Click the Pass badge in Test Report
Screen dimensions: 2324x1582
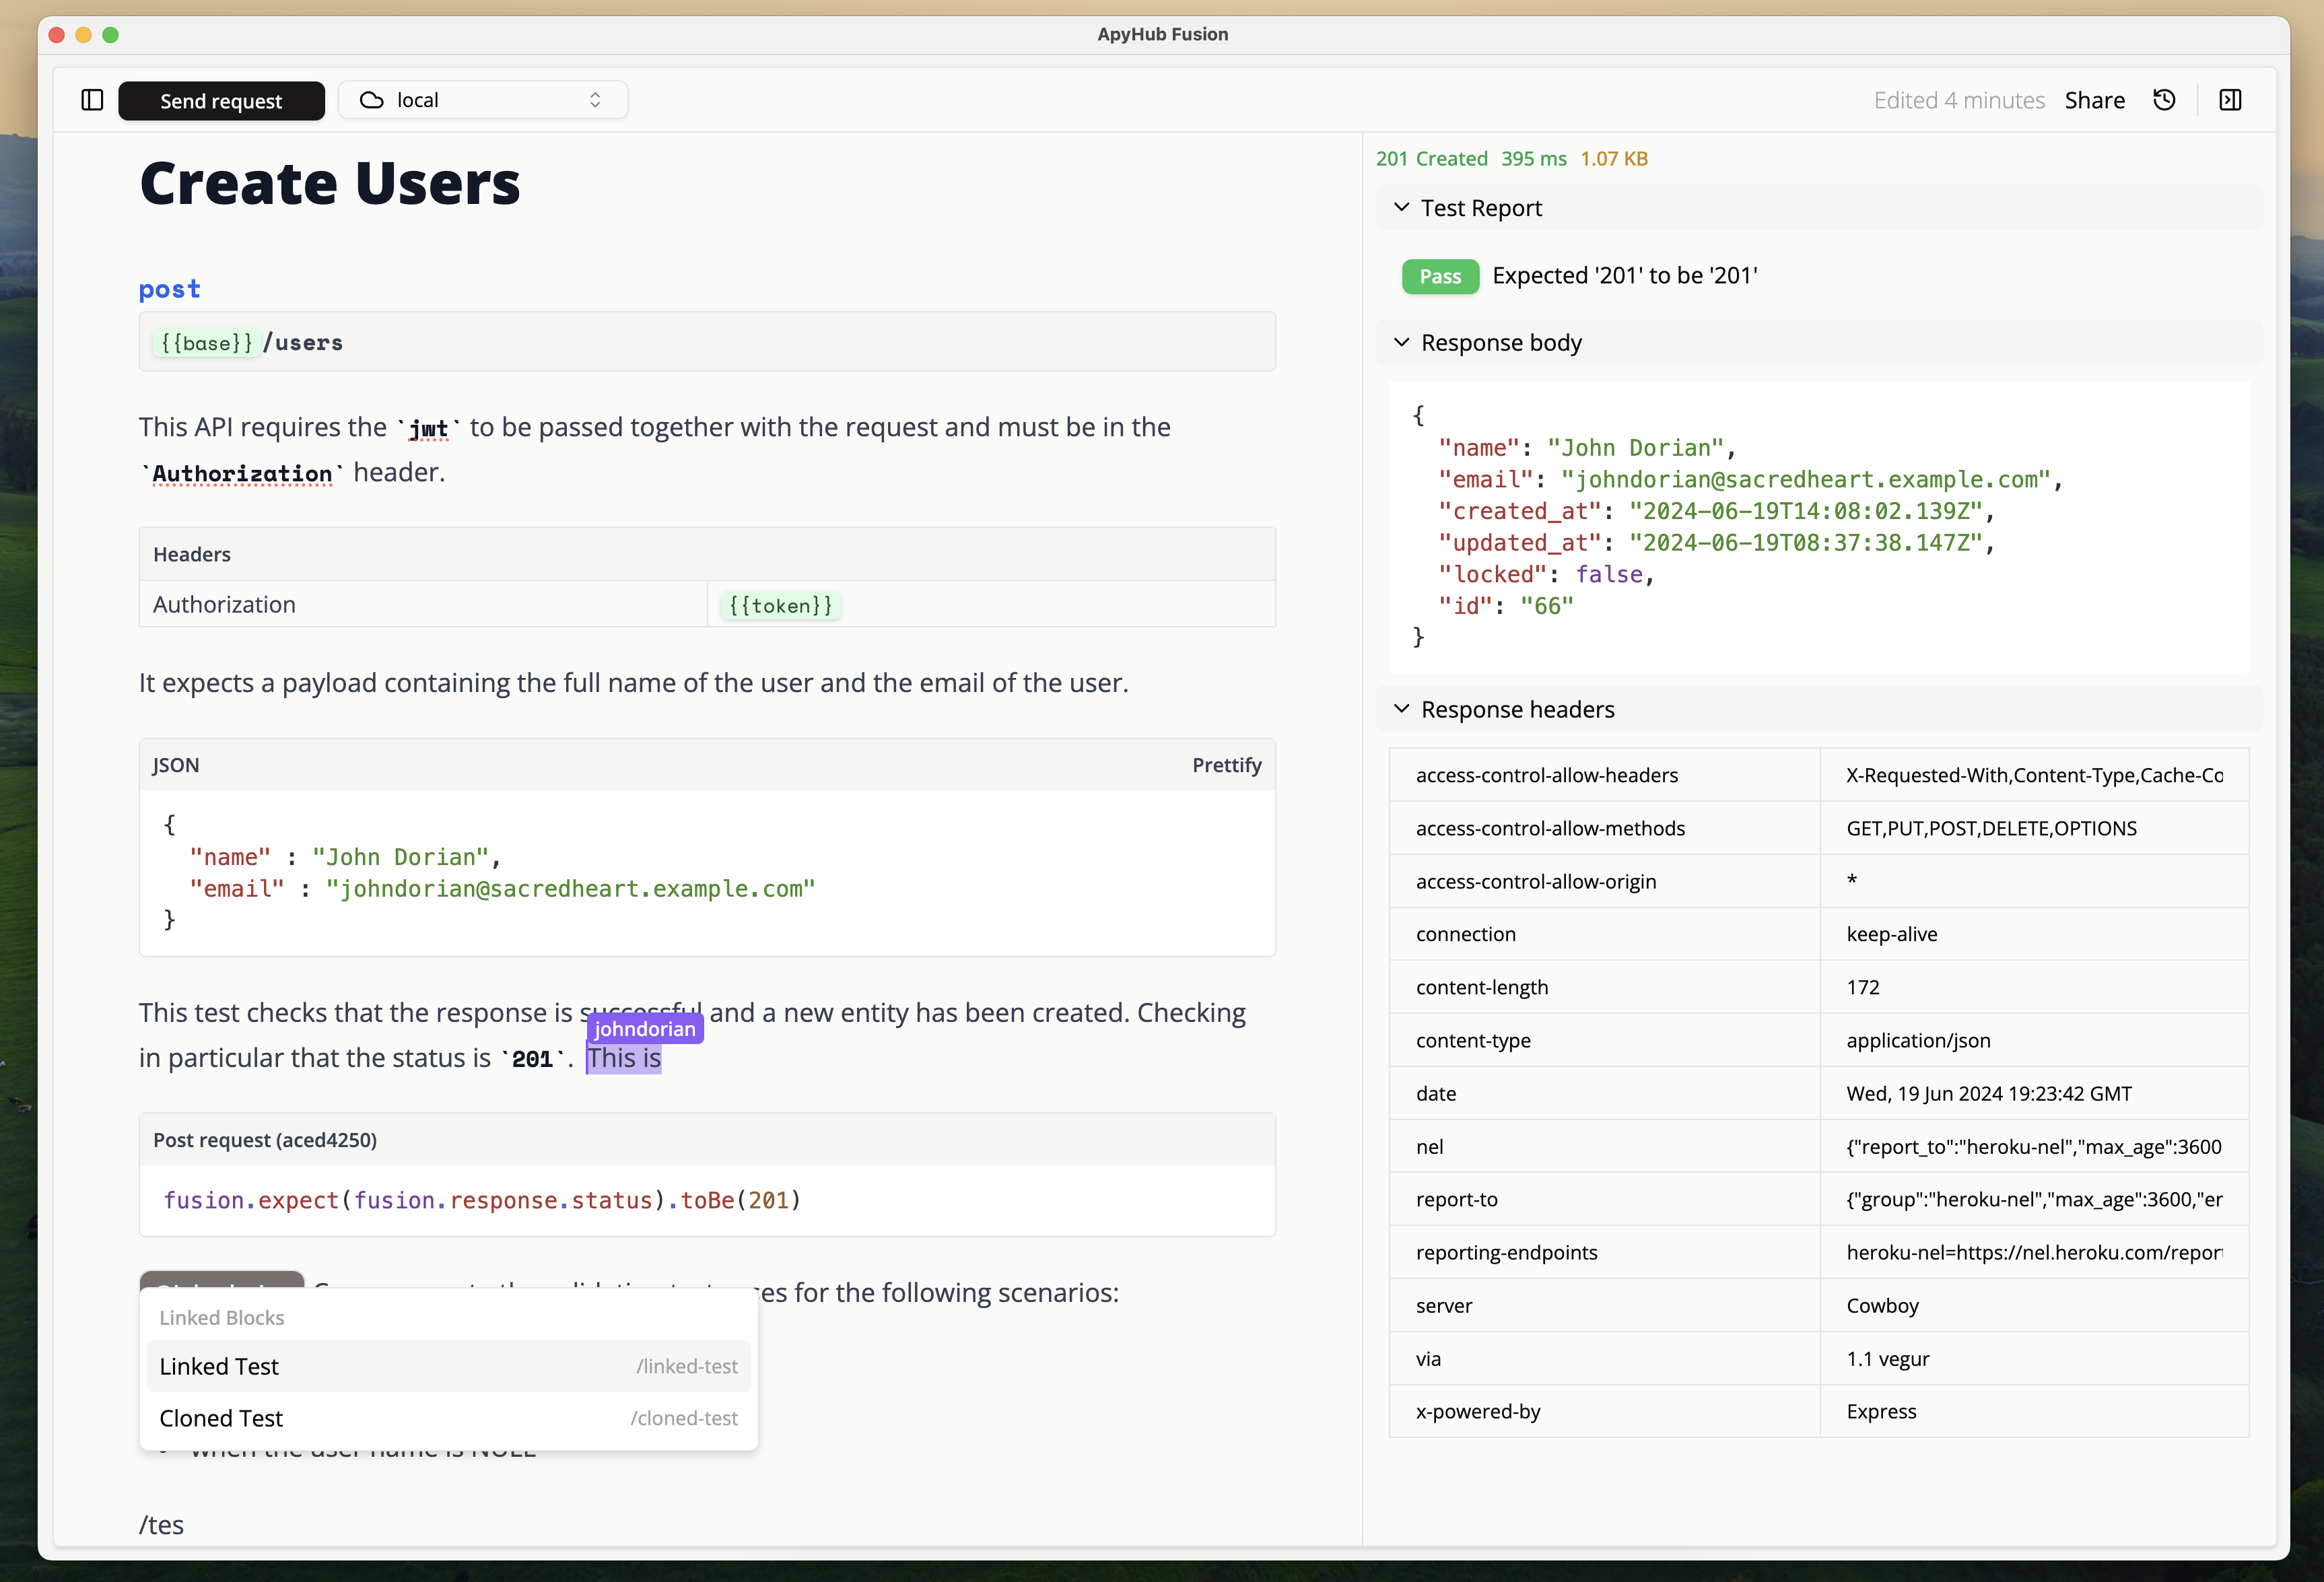(x=1440, y=276)
